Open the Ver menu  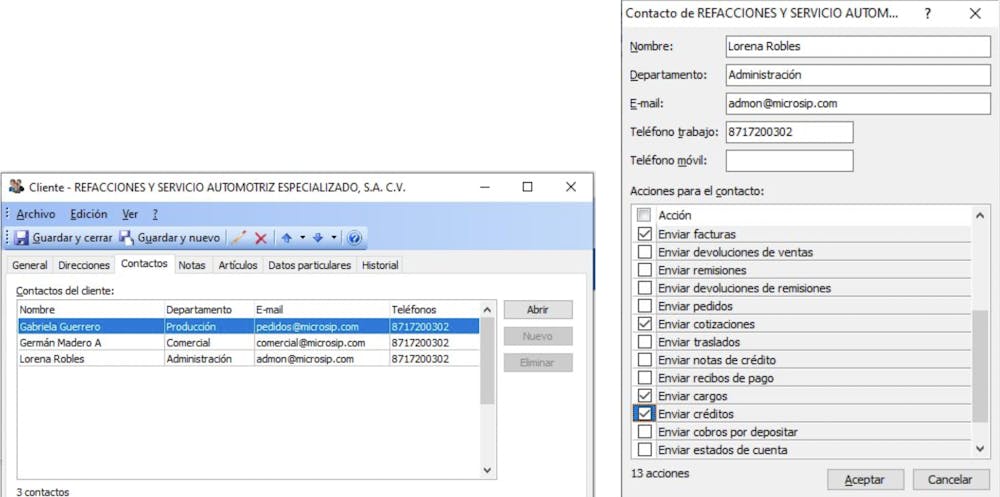[130, 214]
